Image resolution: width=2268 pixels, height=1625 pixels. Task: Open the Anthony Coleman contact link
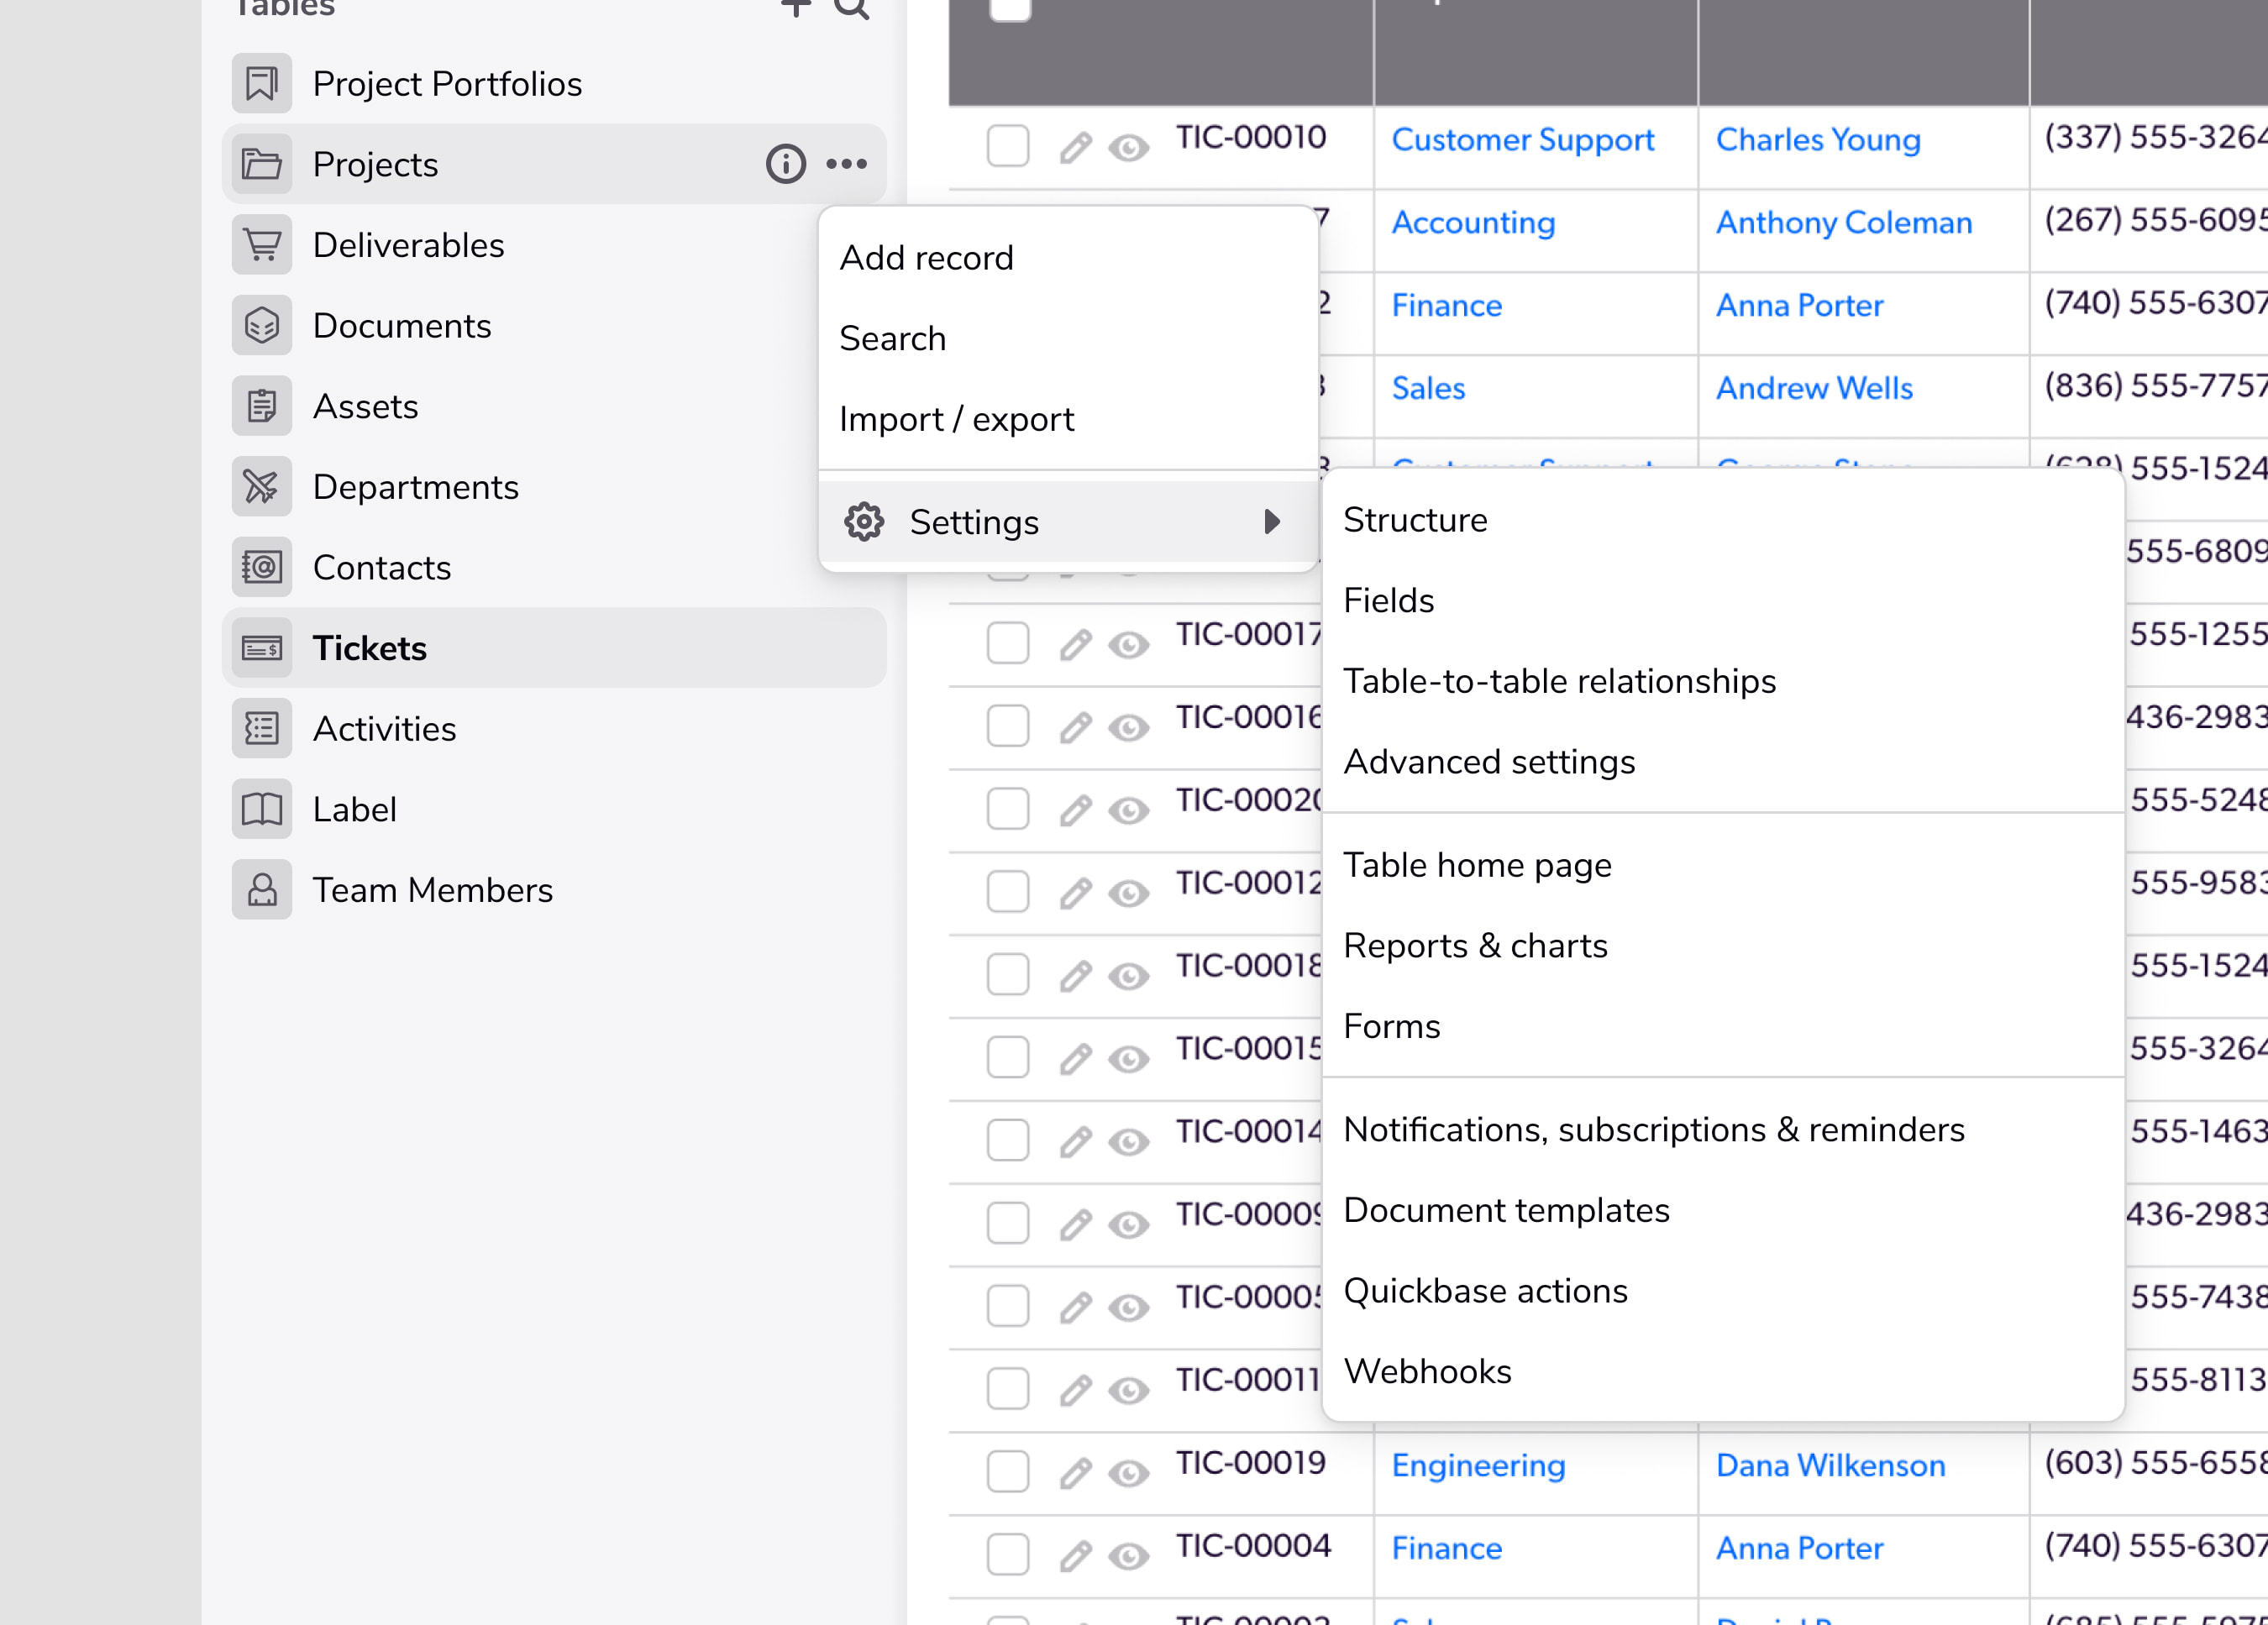[1844, 222]
